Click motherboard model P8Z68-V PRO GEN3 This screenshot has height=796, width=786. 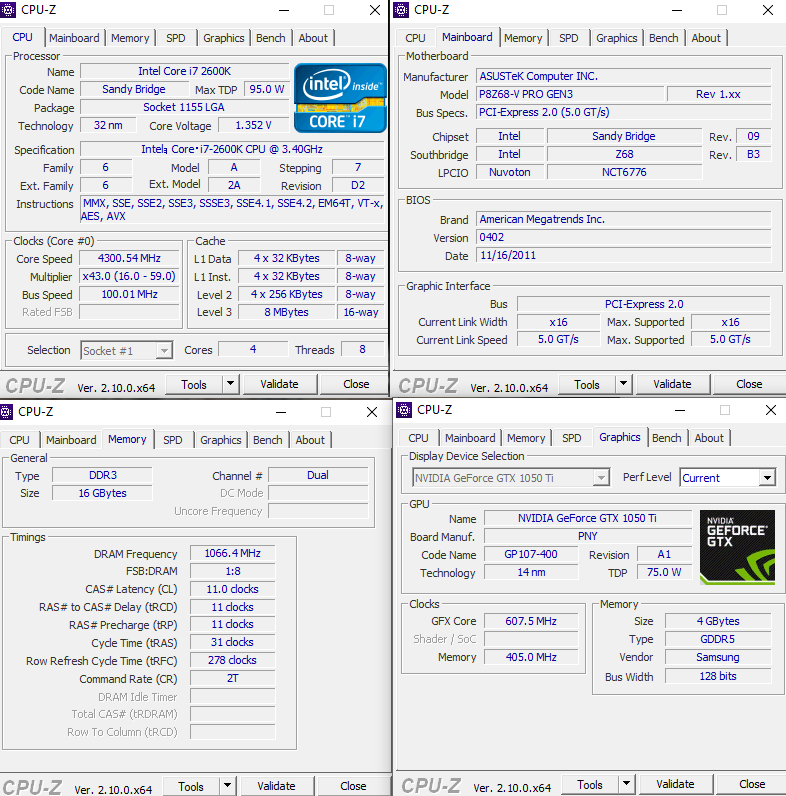(570, 94)
